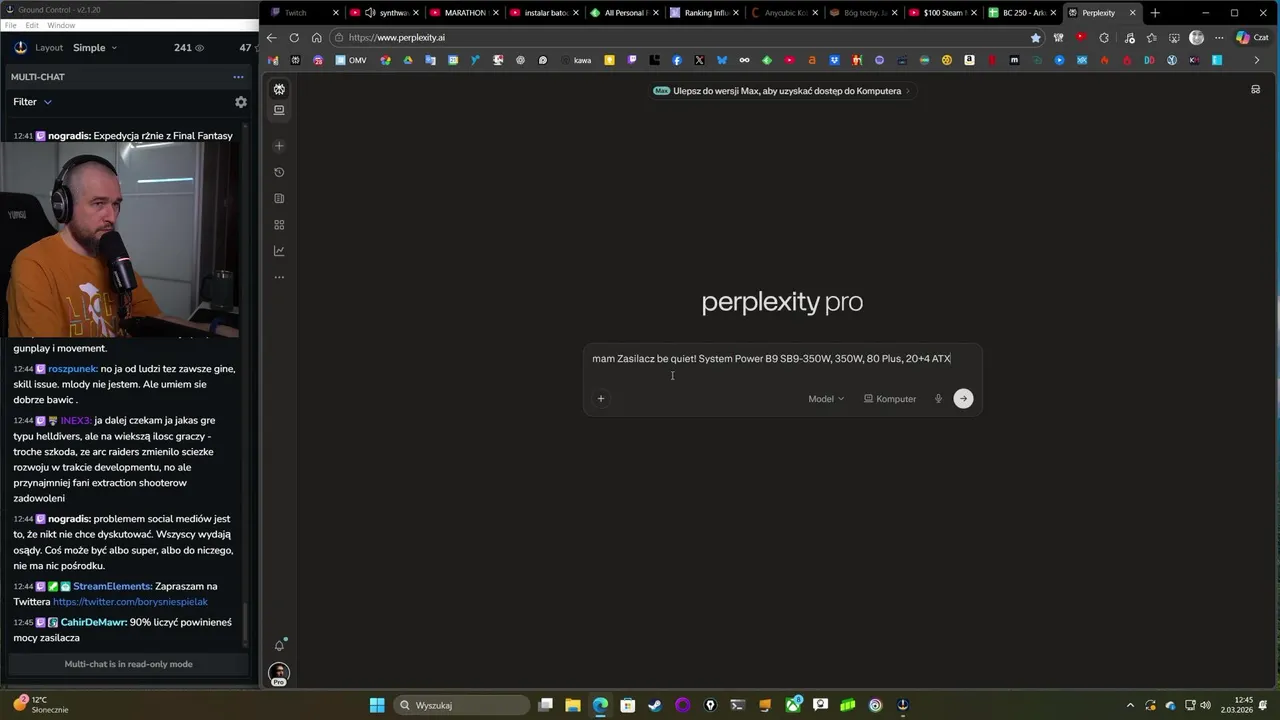Open the Perplexity Computer icon below logo in sidebar
1280x720 pixels.
(279, 110)
